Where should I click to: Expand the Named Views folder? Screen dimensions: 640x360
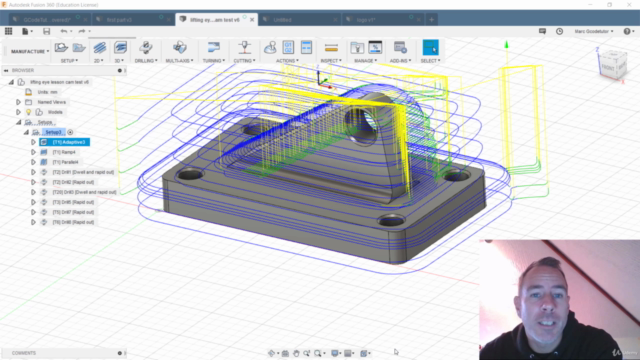click(18, 102)
